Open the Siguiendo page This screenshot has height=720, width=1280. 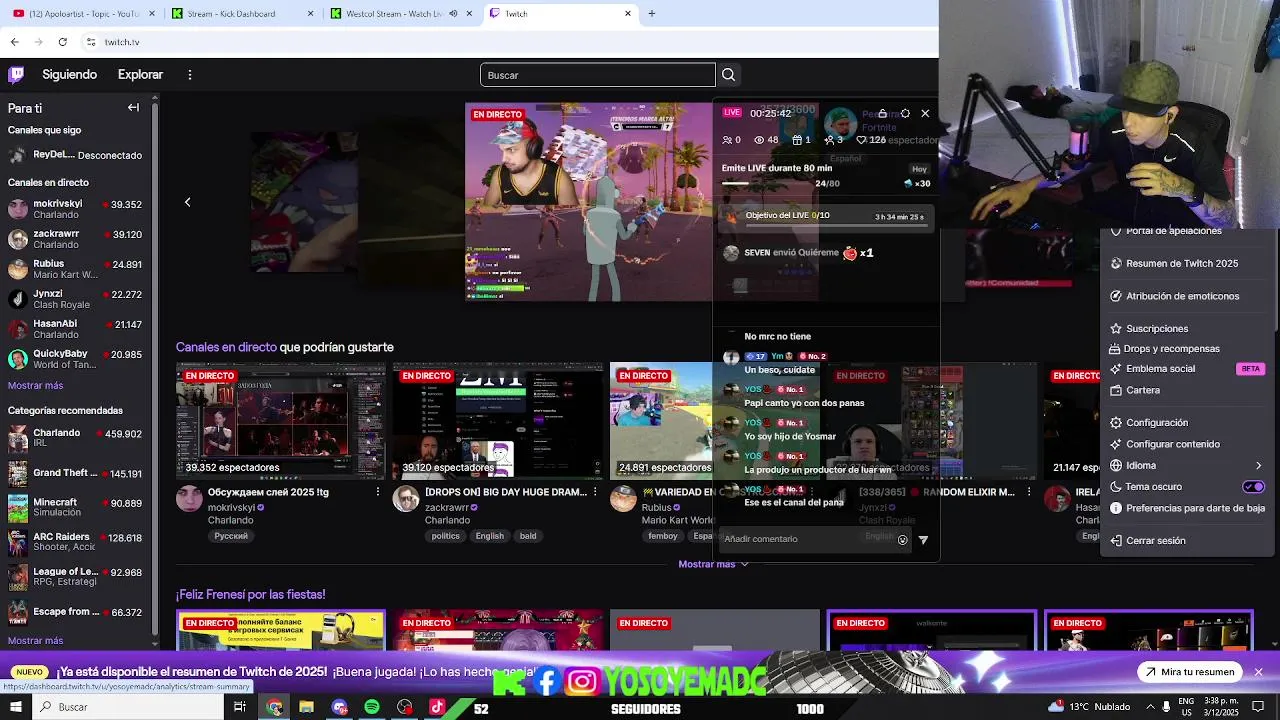click(x=69, y=75)
